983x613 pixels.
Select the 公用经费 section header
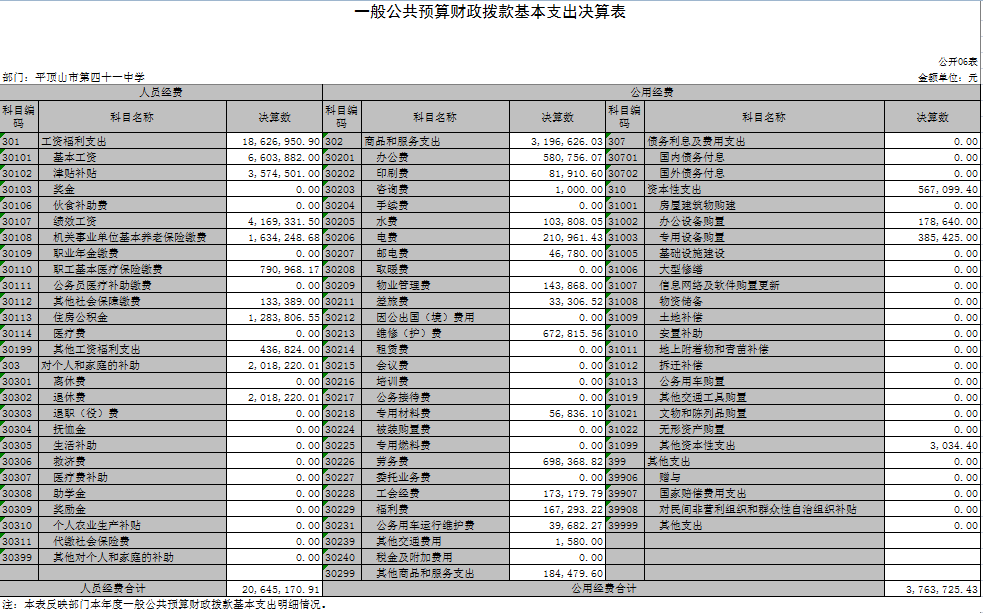[652, 92]
